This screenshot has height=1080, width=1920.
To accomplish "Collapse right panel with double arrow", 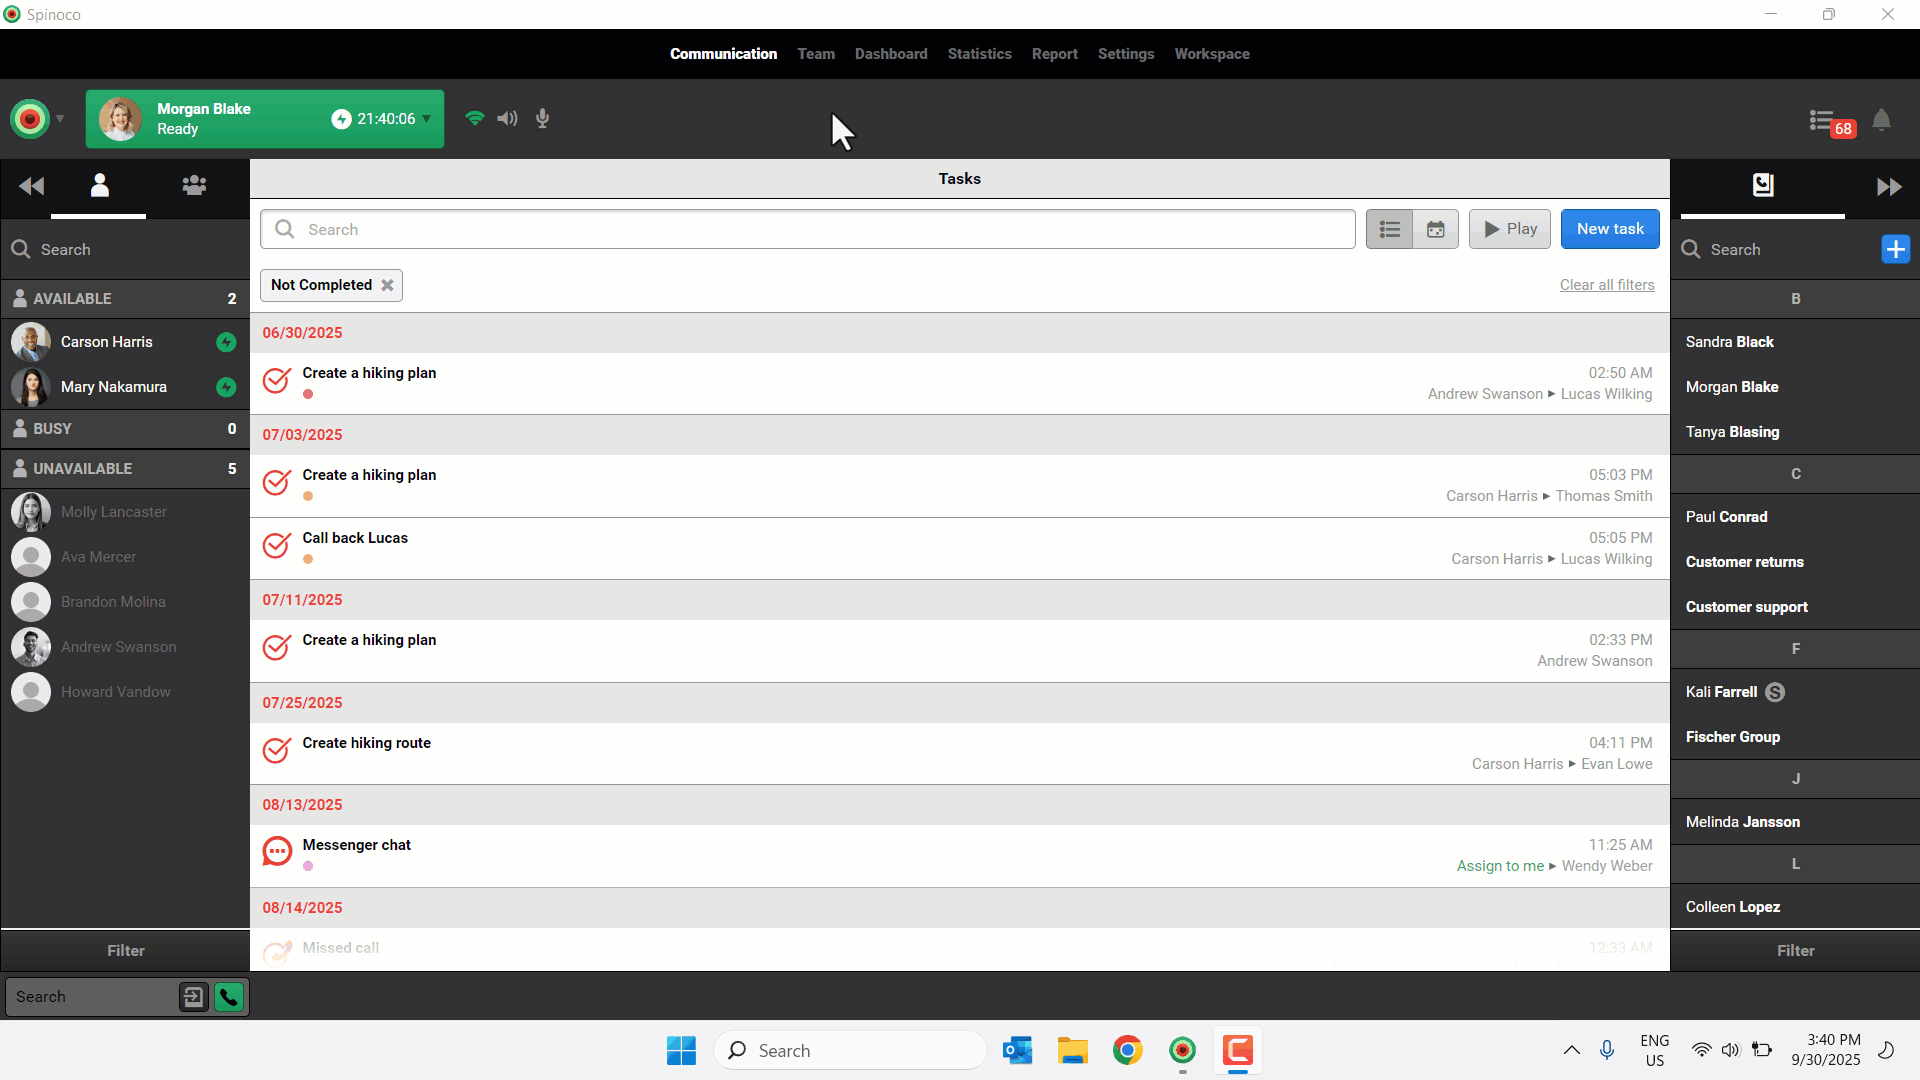I will tap(1889, 187).
